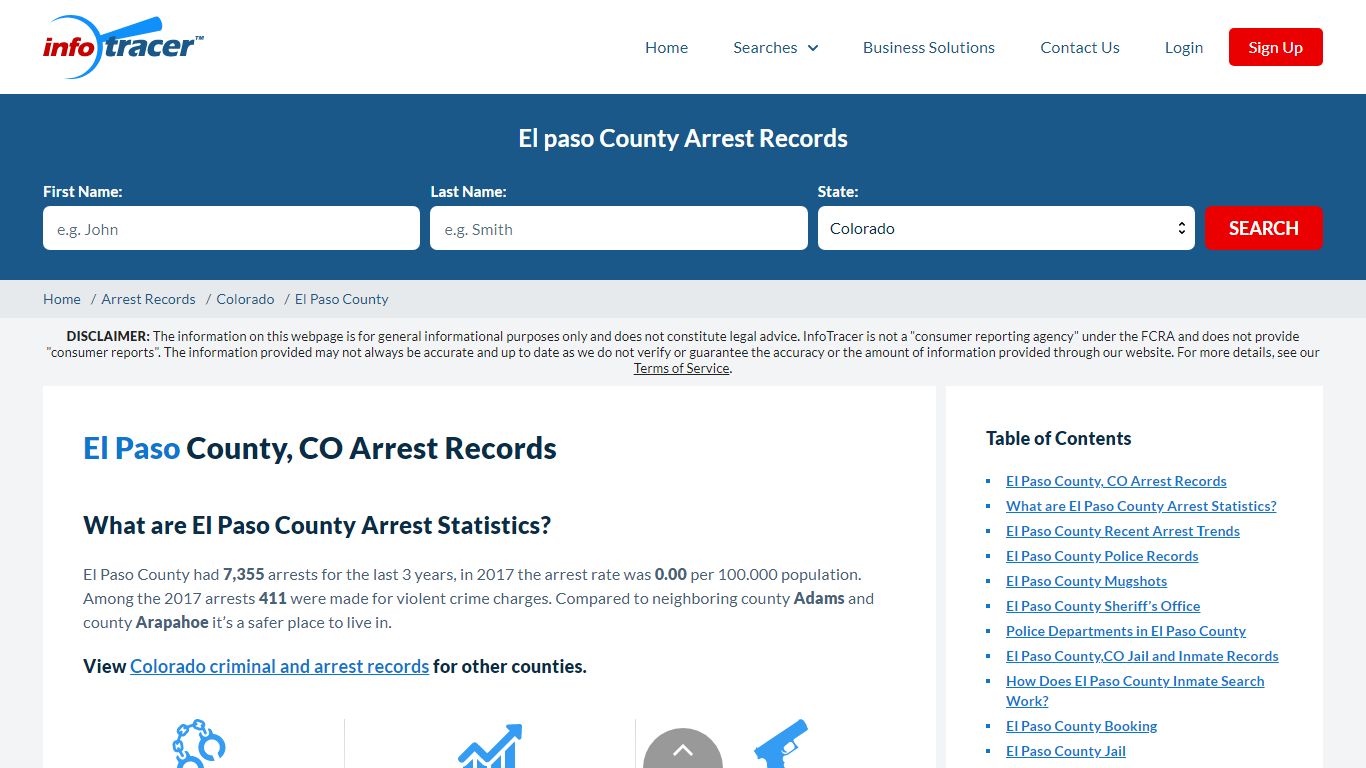Jump to El Paso County Jail section
1366x768 pixels.
(1066, 751)
